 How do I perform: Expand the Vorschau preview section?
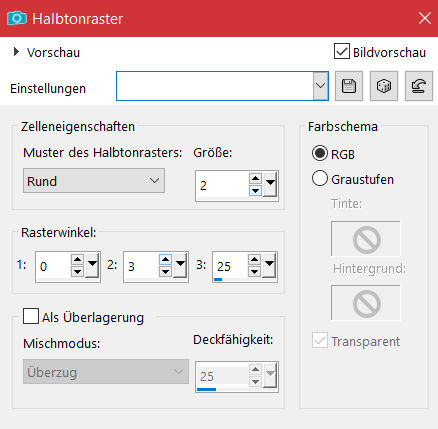coord(16,52)
